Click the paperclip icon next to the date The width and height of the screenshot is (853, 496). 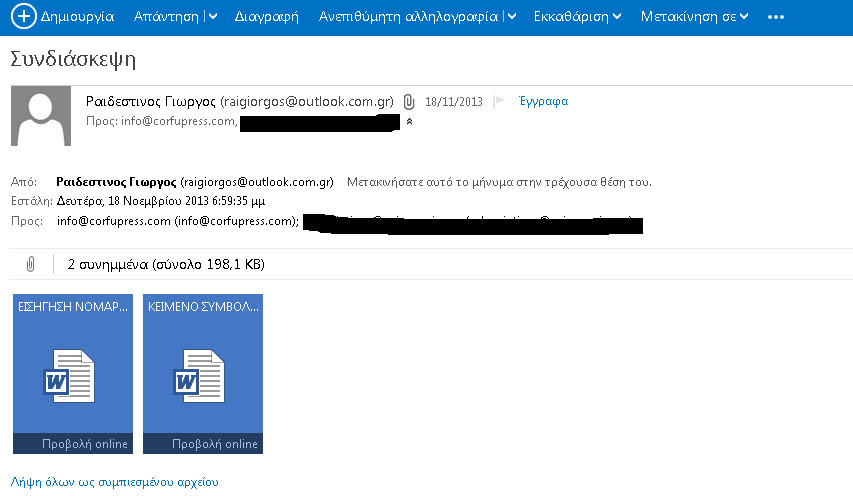click(x=408, y=102)
